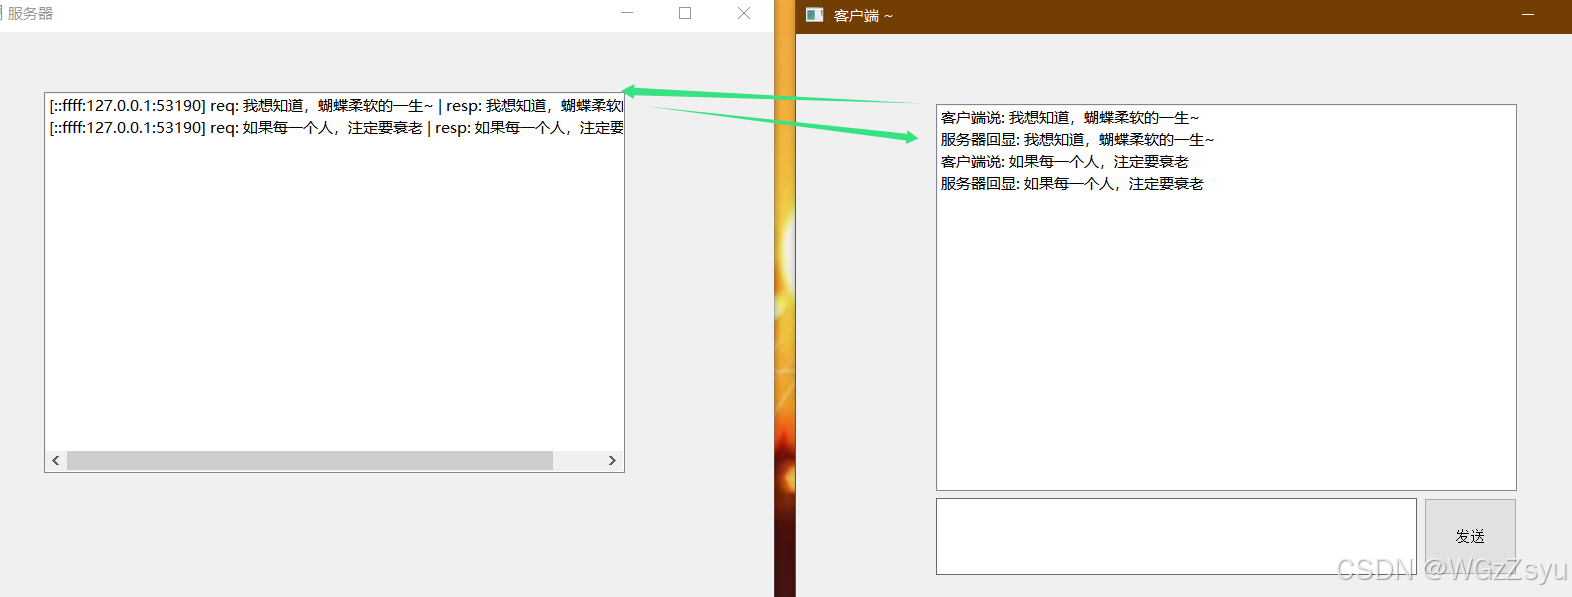The image size is (1572, 597).
Task: Click the server log left scroll arrow
Action: [56, 460]
